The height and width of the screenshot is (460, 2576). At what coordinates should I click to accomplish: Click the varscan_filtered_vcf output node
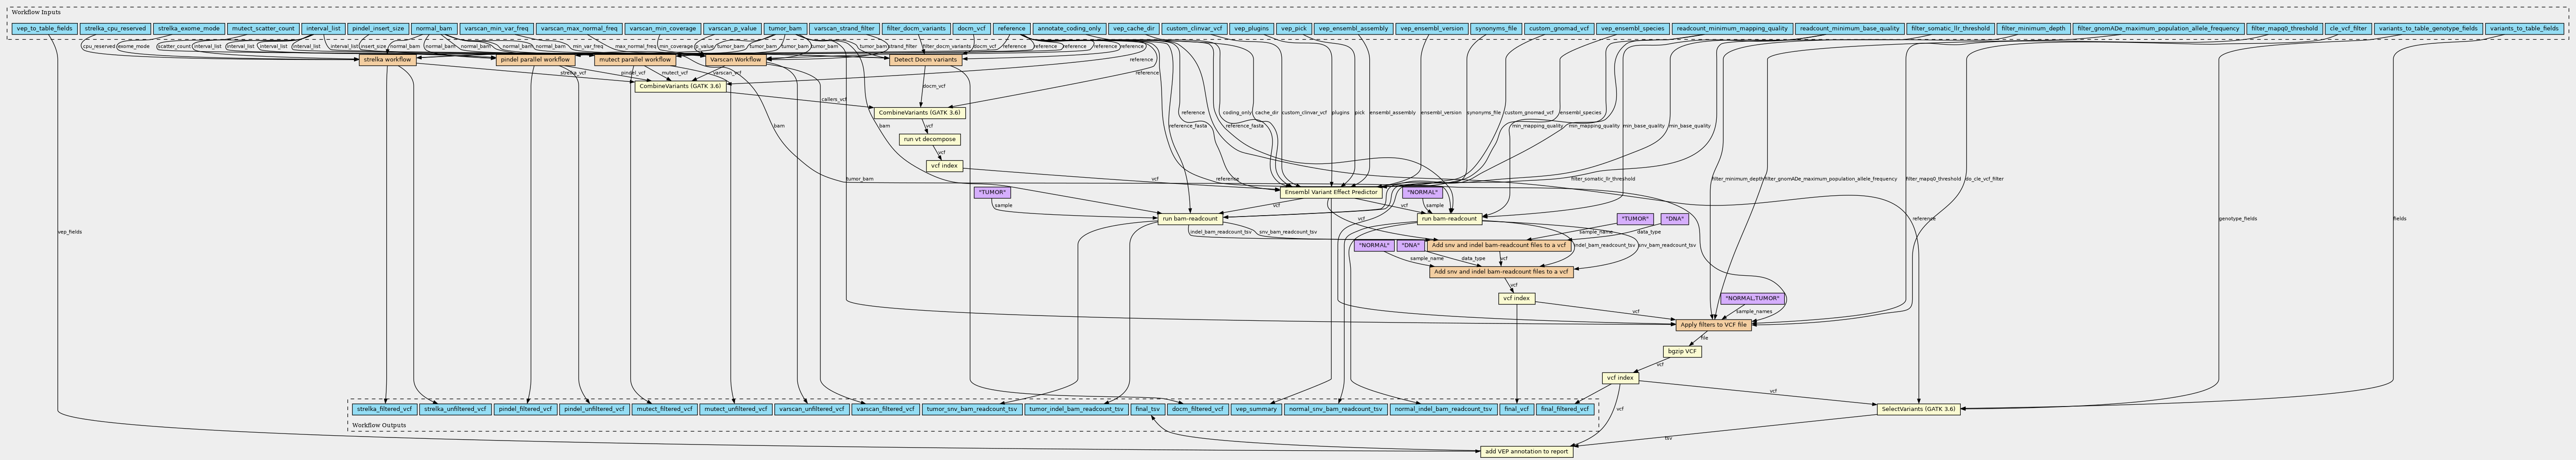coord(886,409)
